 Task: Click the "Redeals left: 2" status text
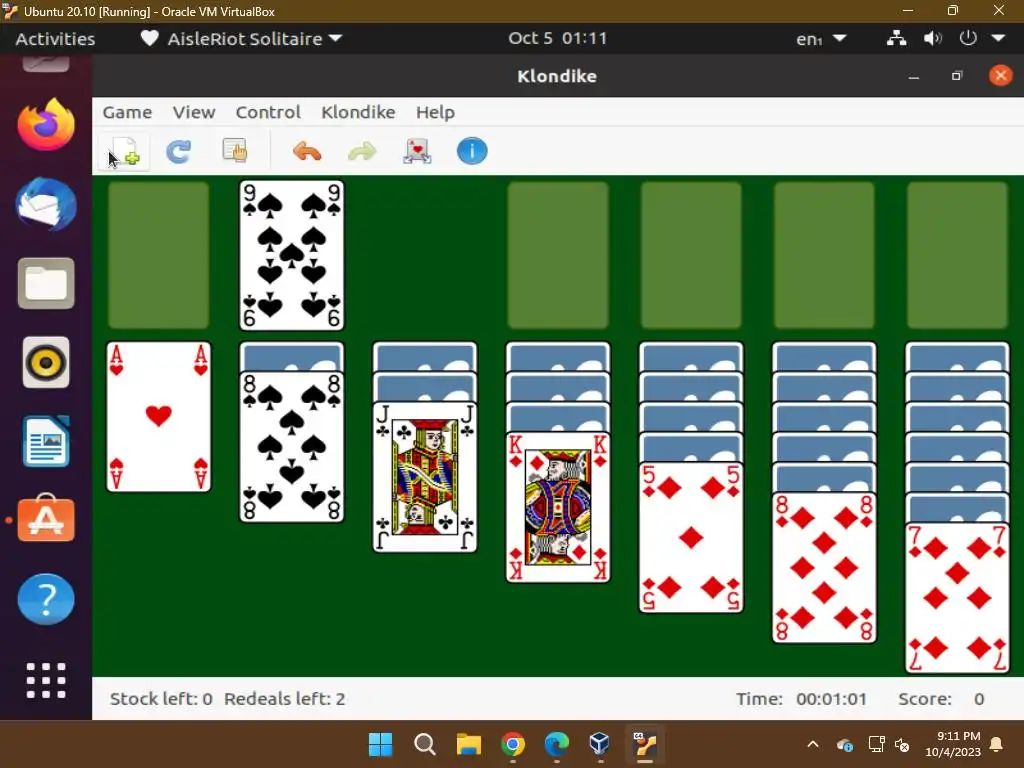[284, 699]
